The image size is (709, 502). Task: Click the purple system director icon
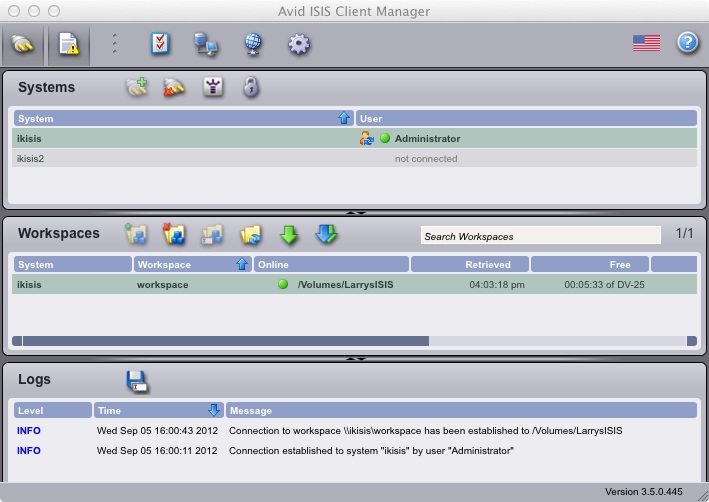point(213,87)
